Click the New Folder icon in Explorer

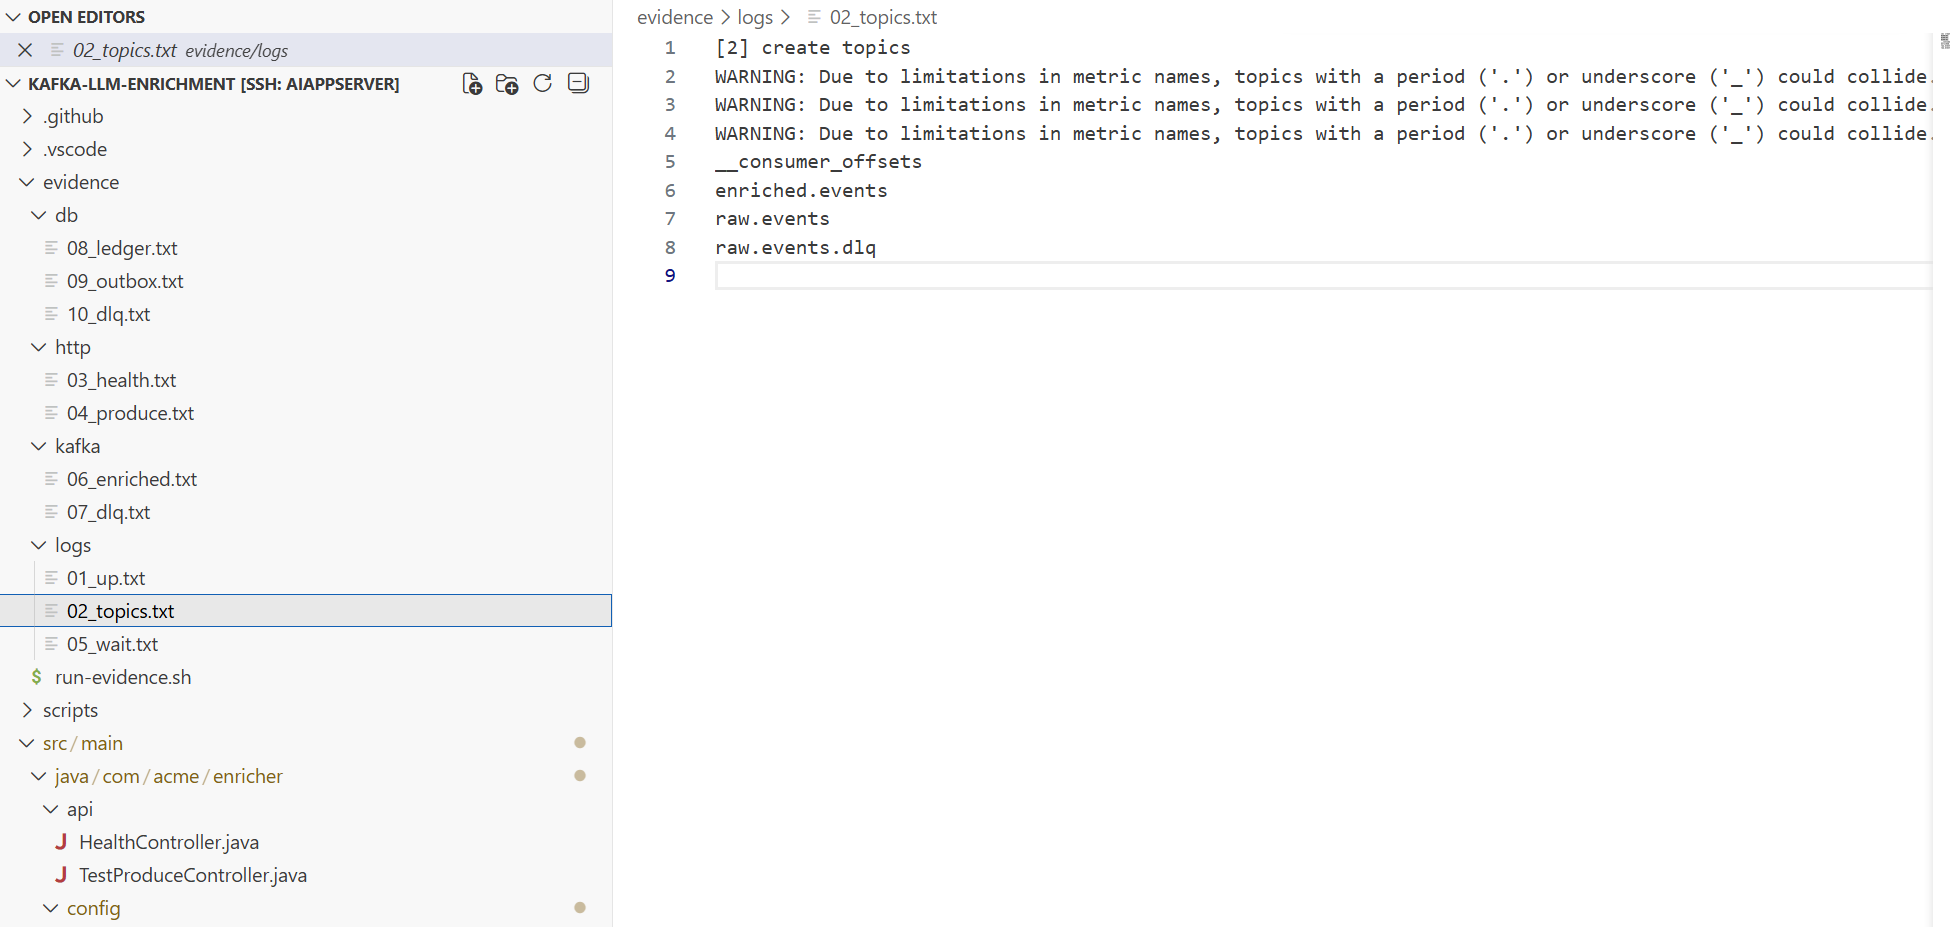tap(507, 84)
